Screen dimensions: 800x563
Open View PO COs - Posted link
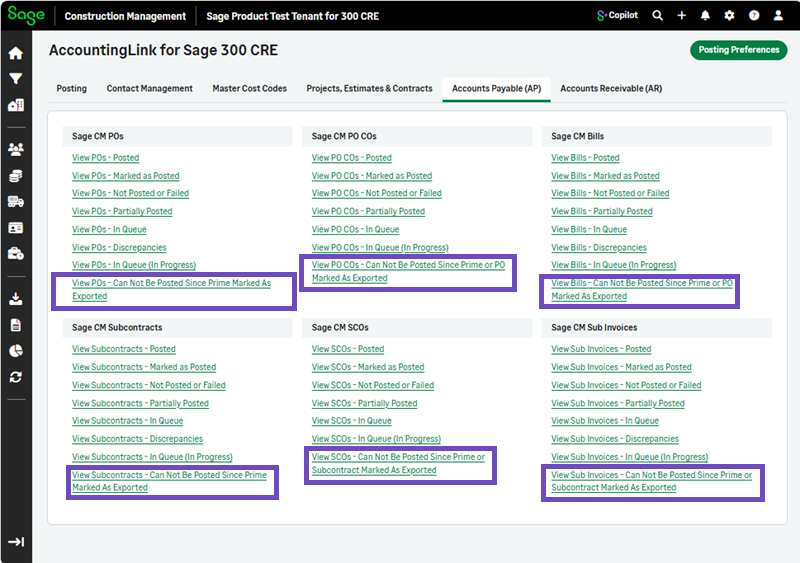(352, 158)
